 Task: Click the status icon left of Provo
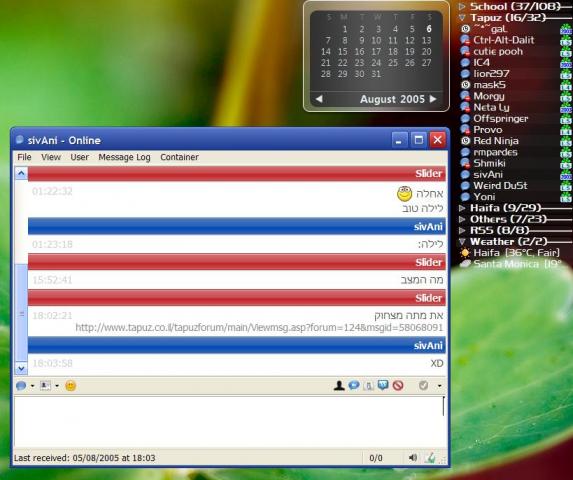465,129
